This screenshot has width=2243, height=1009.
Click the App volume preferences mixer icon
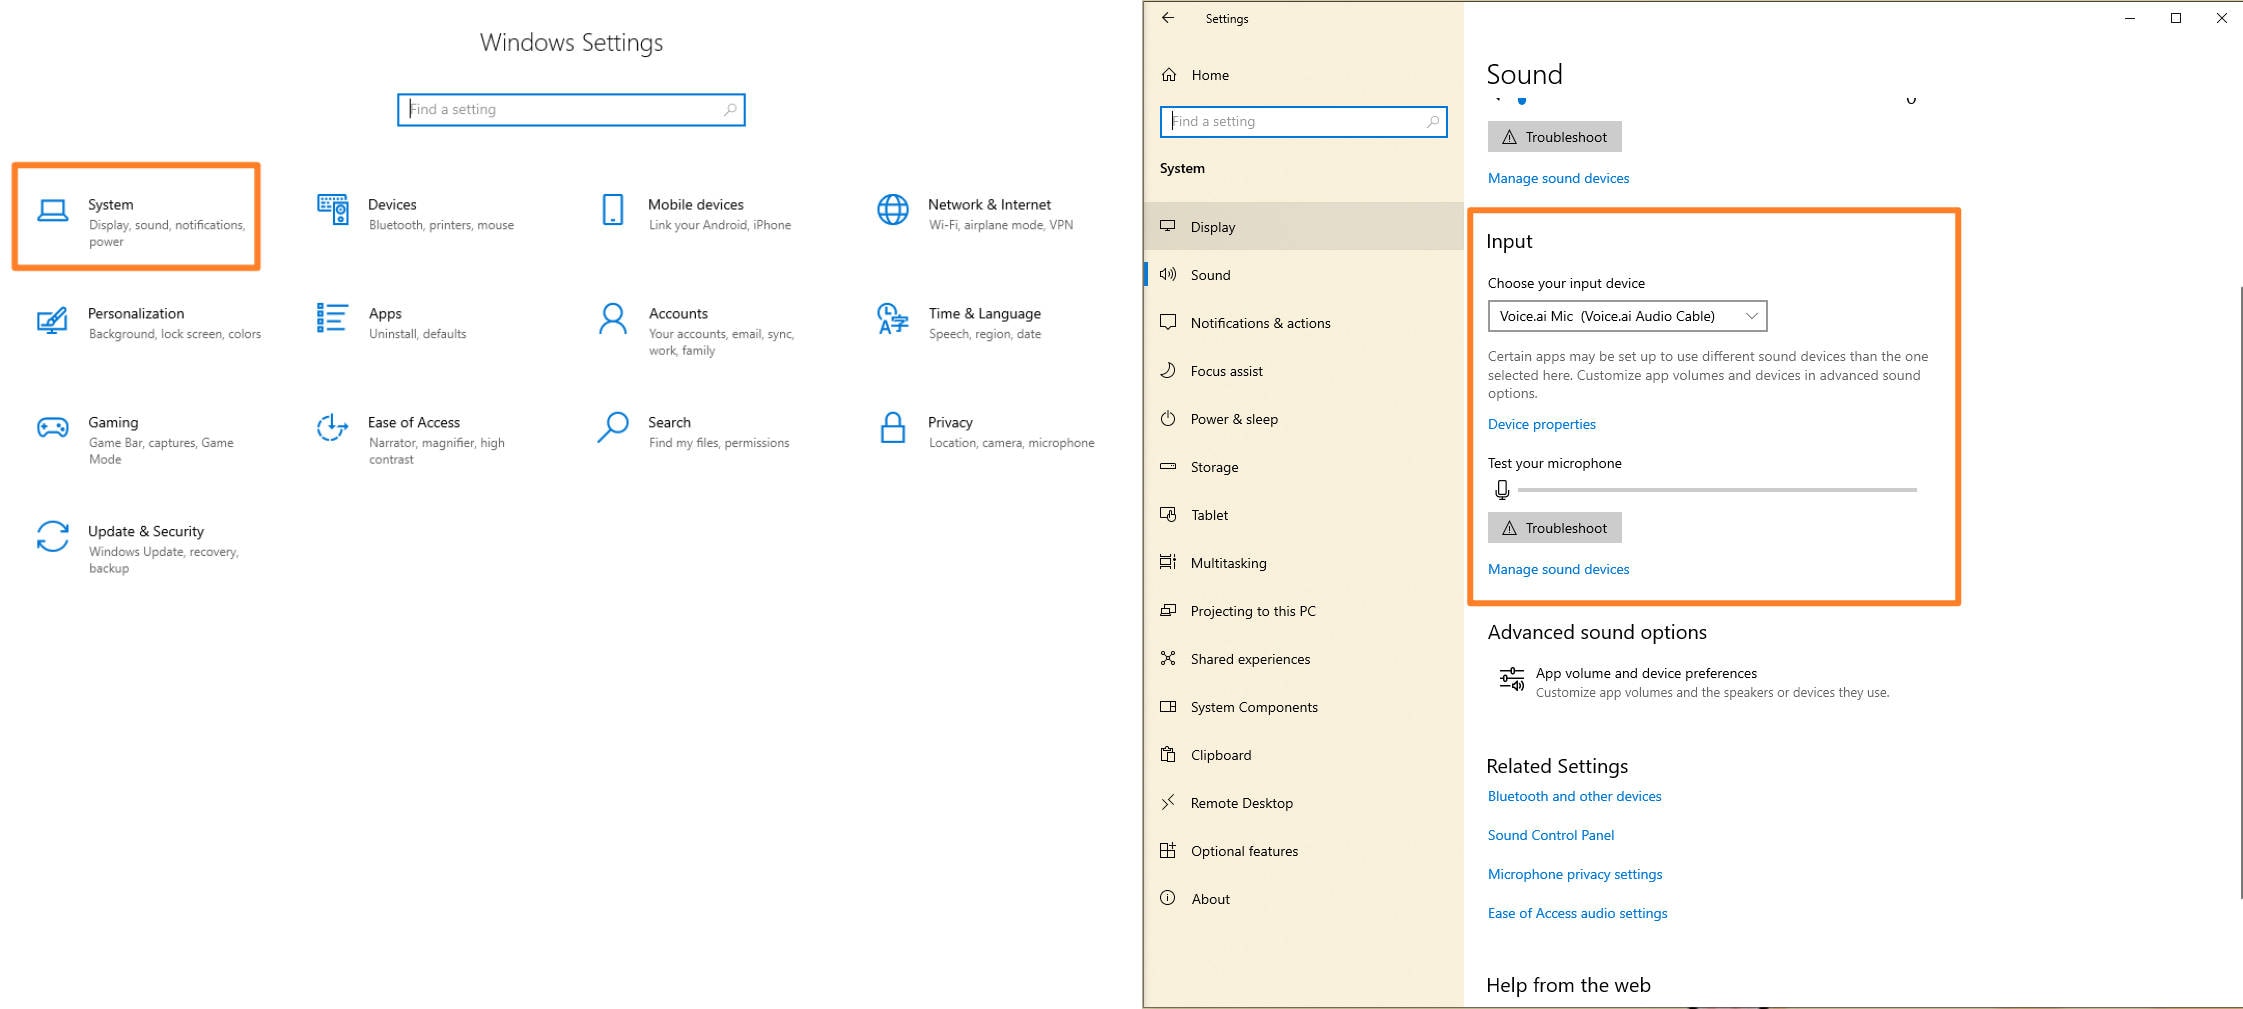tap(1511, 679)
